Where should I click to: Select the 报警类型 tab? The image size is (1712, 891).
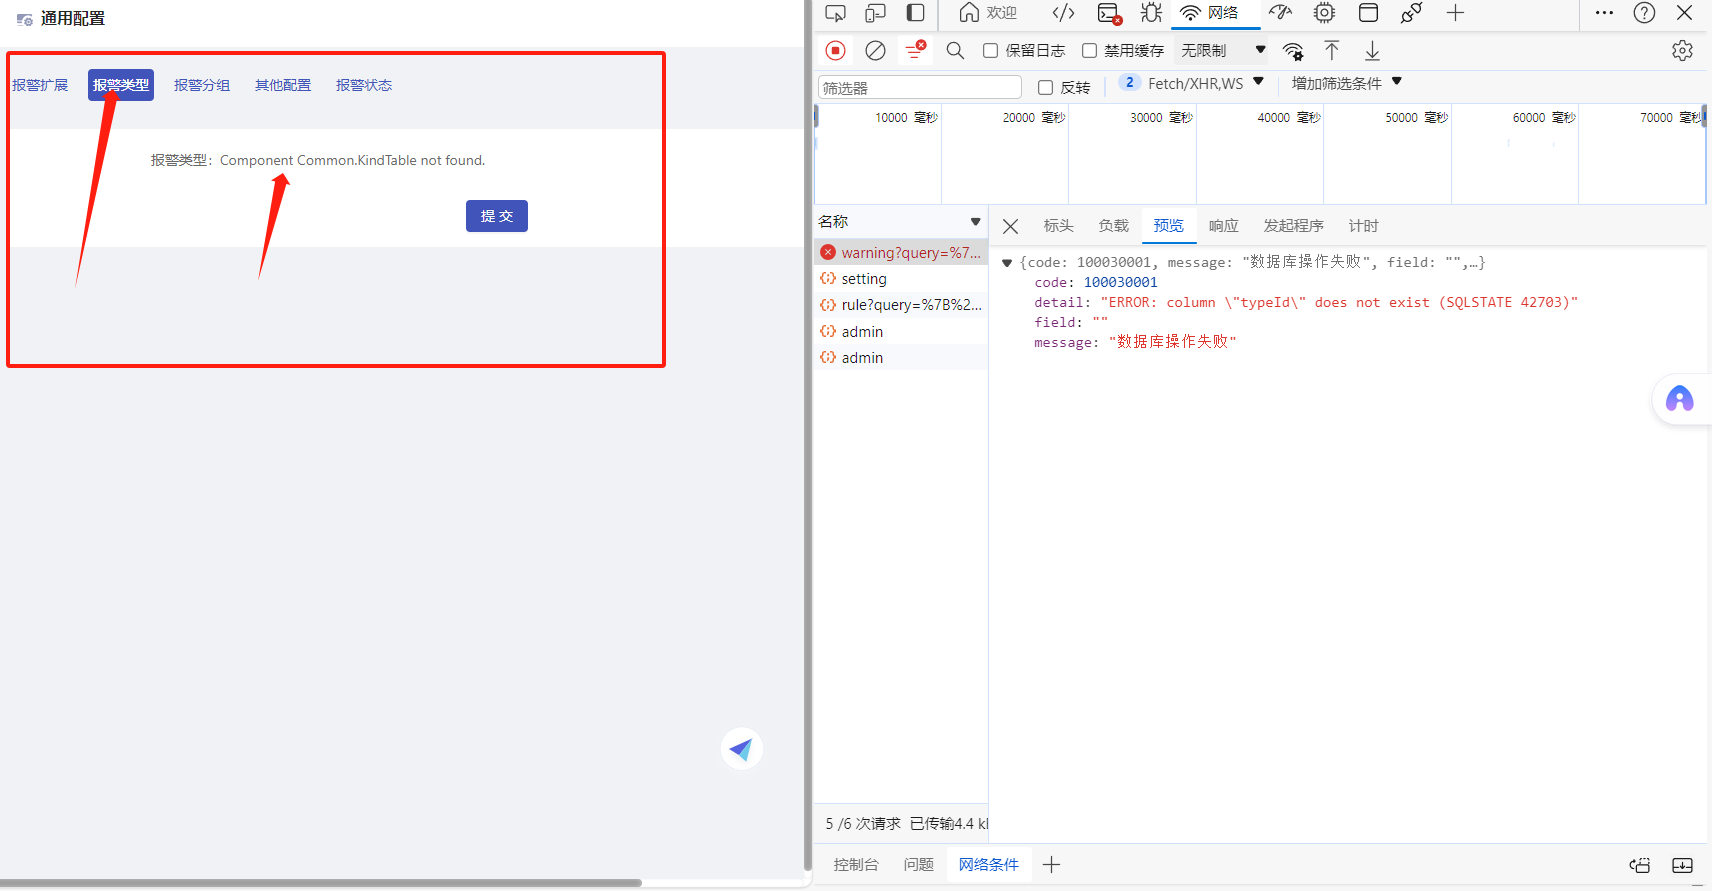tap(121, 85)
